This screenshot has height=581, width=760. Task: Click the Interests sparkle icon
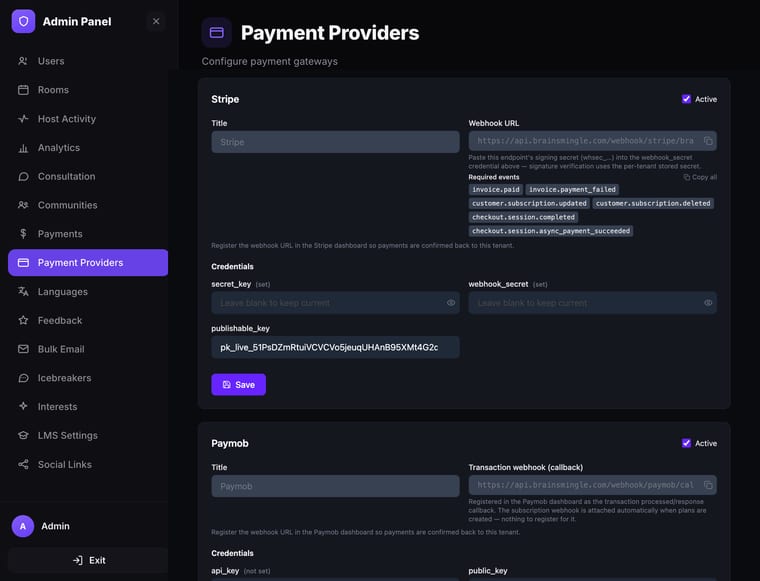[x=23, y=406]
